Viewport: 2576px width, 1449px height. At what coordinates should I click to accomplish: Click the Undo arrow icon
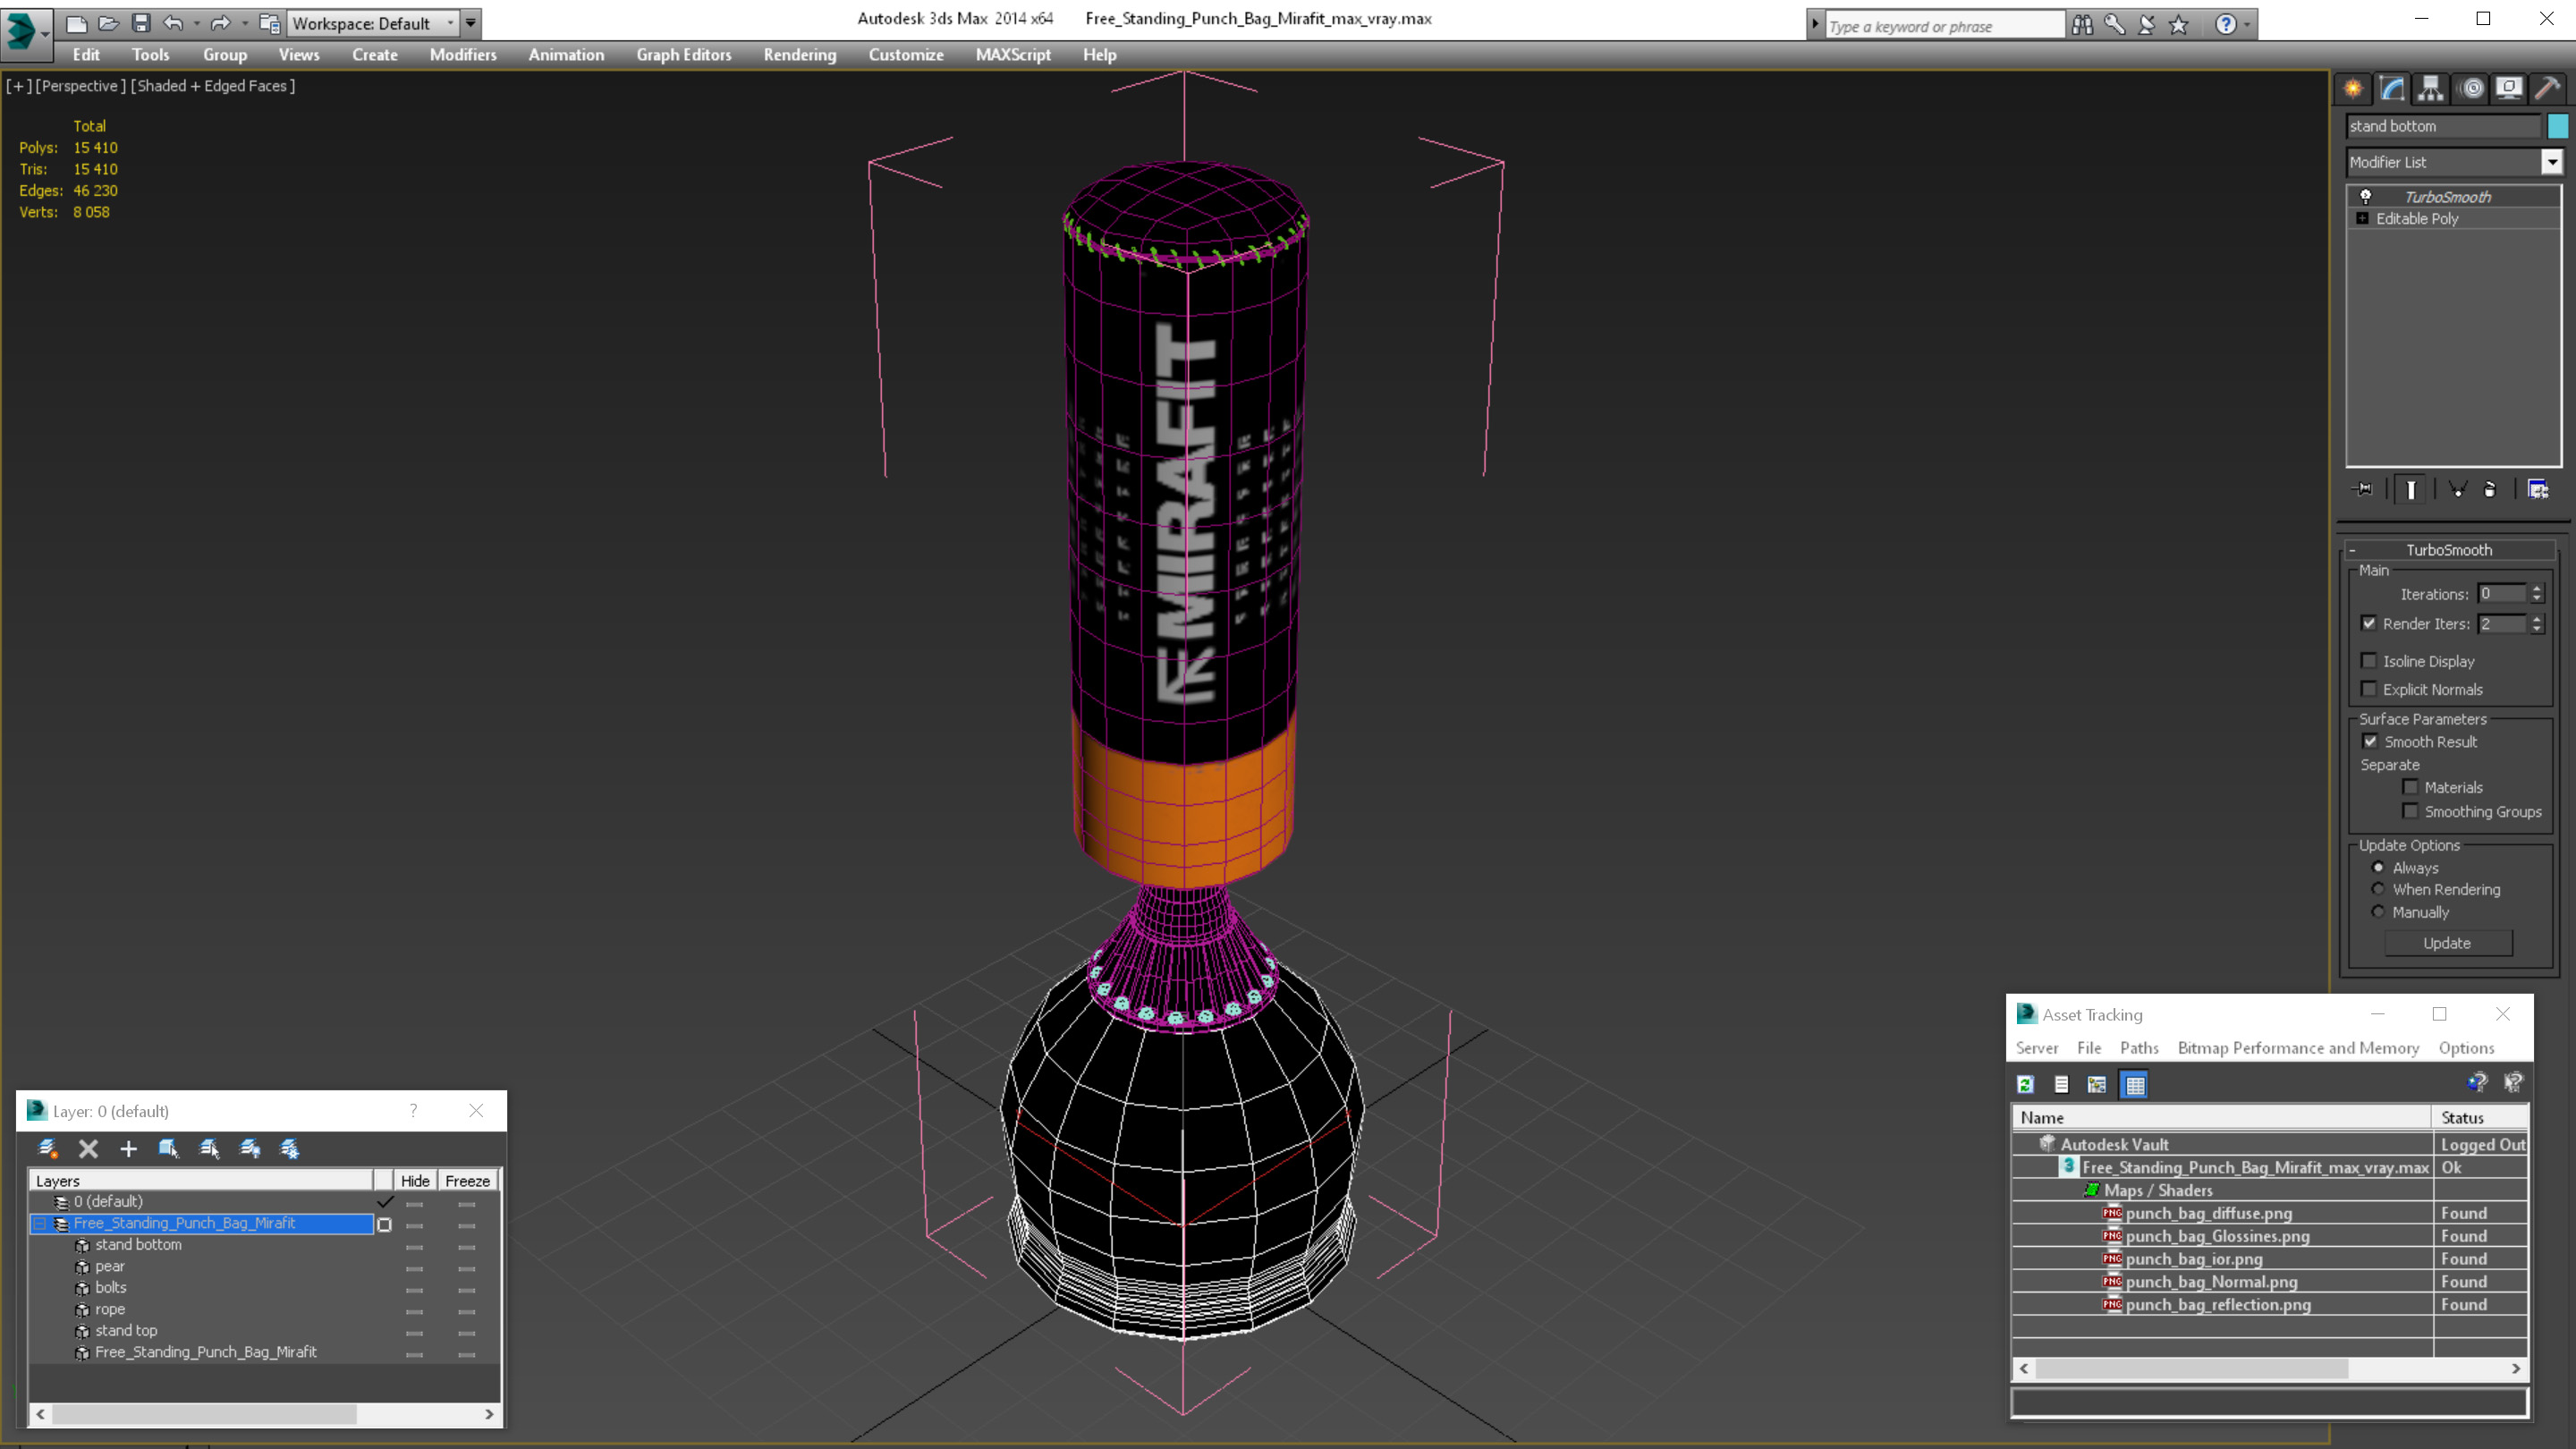pyautogui.click(x=173, y=23)
